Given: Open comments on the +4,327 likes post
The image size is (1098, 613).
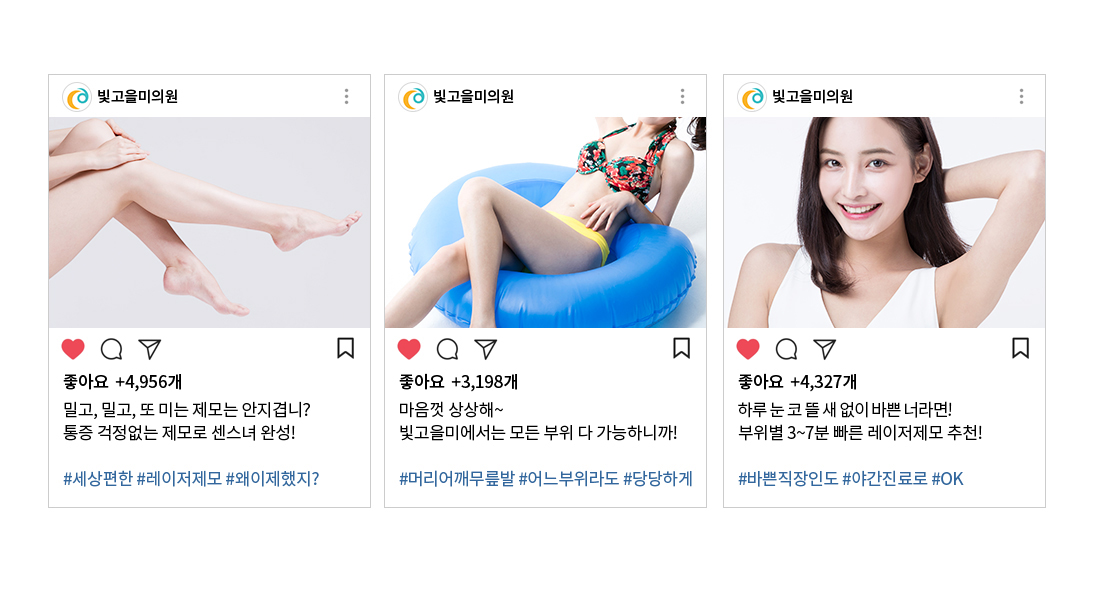Looking at the screenshot, I should [x=786, y=349].
